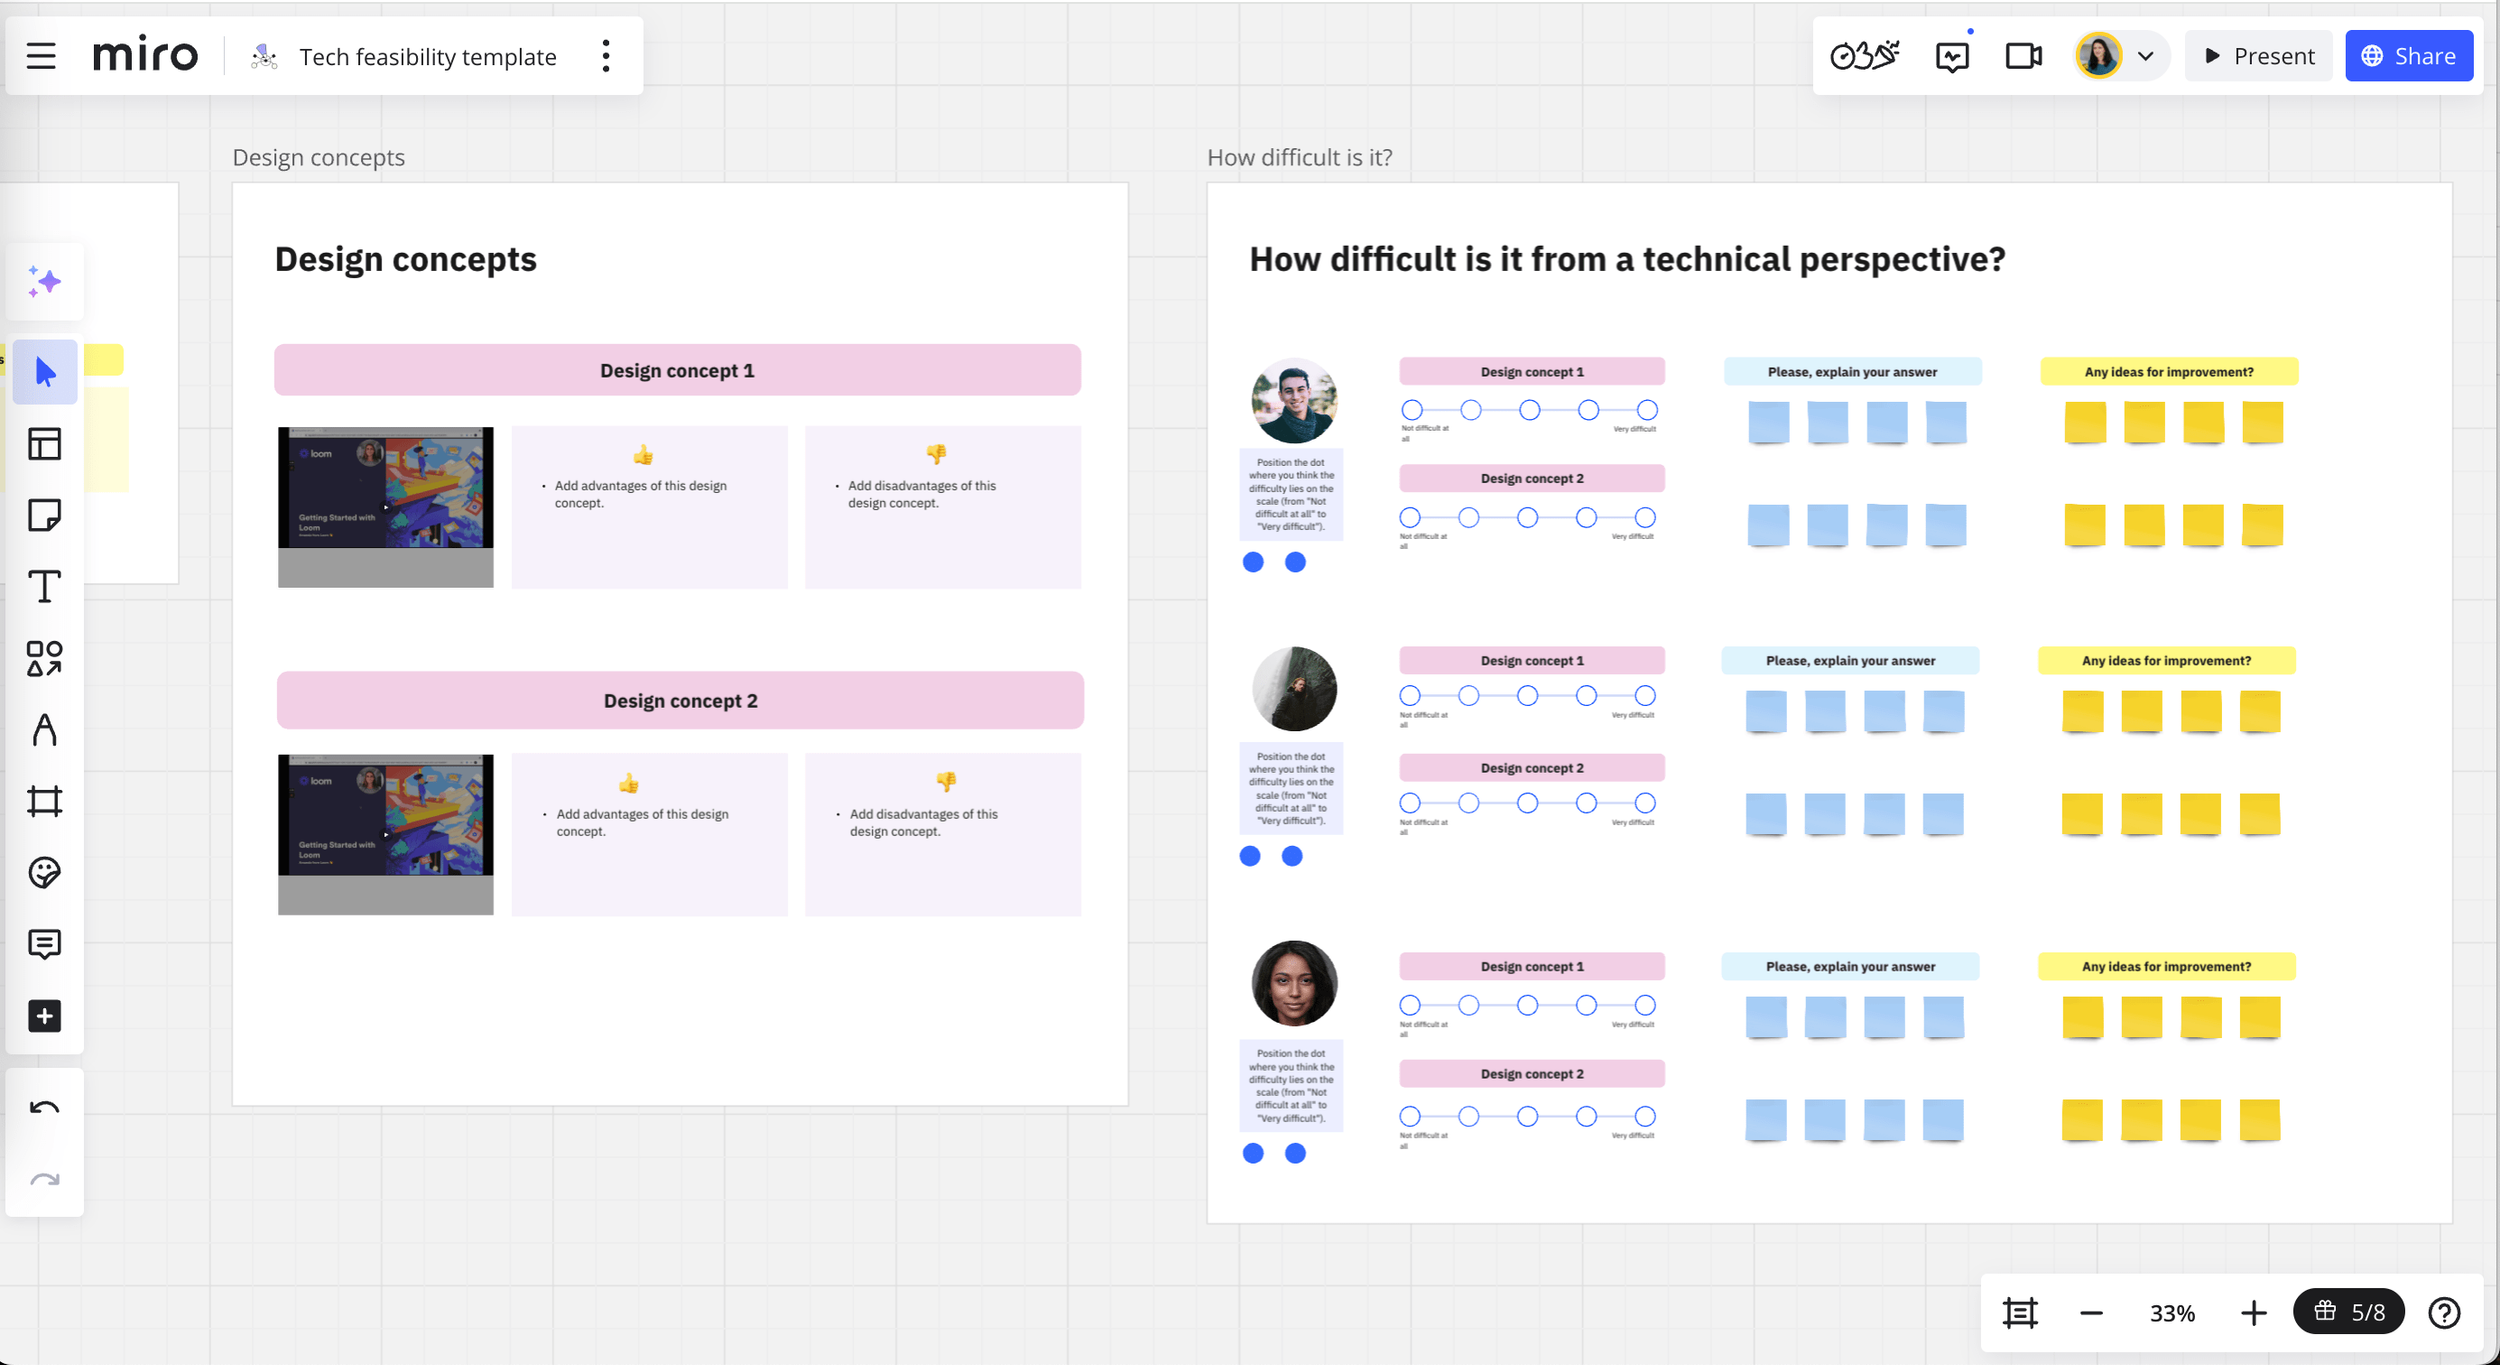Click the blue Share button
The height and width of the screenshot is (1365, 2500).
pos(2408,56)
